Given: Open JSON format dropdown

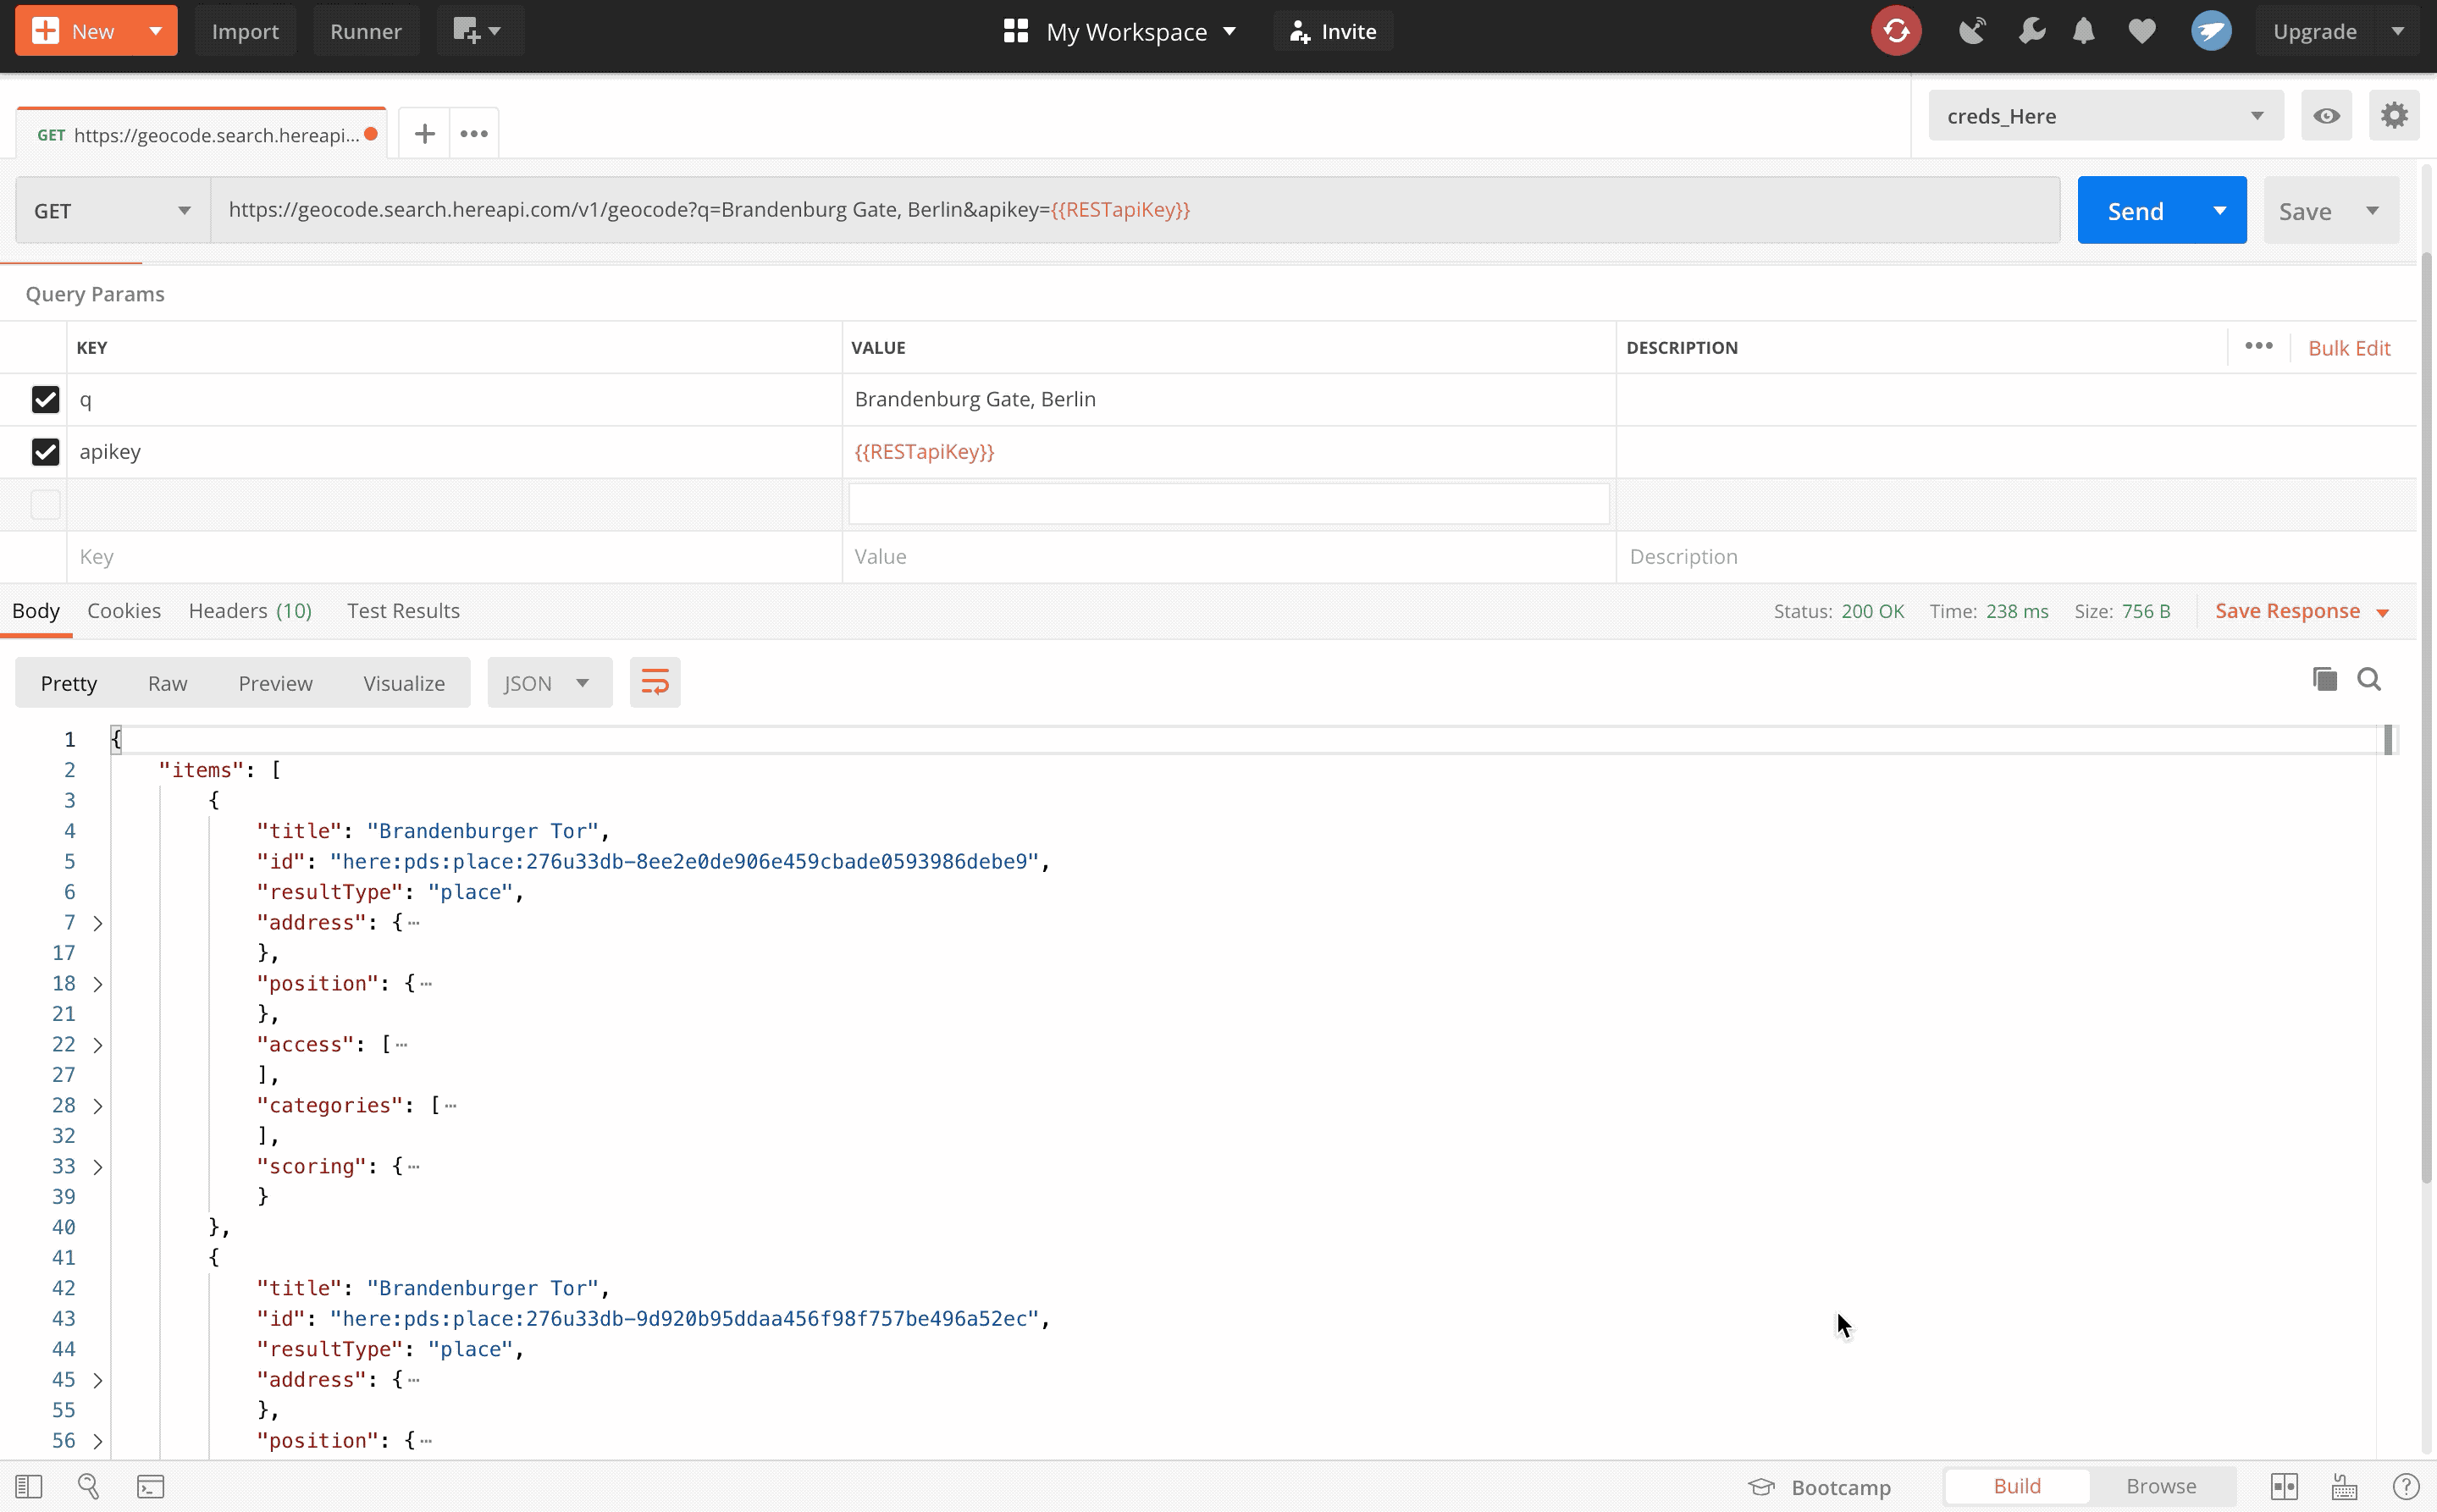Looking at the screenshot, I should [x=549, y=683].
